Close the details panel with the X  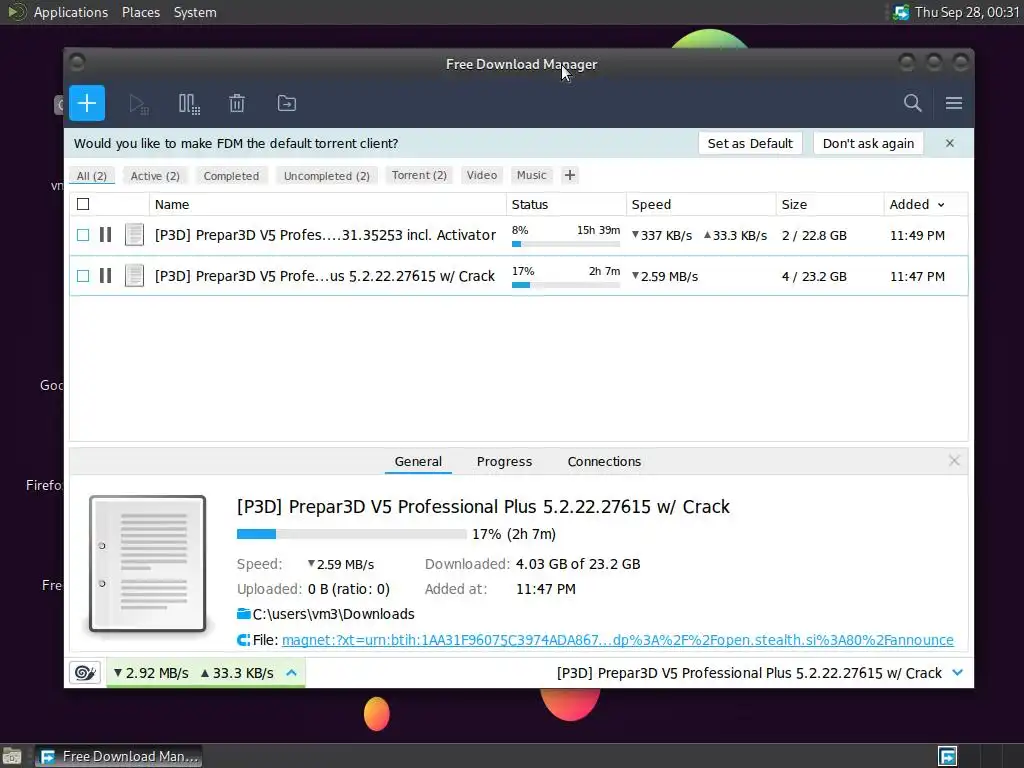[954, 461]
